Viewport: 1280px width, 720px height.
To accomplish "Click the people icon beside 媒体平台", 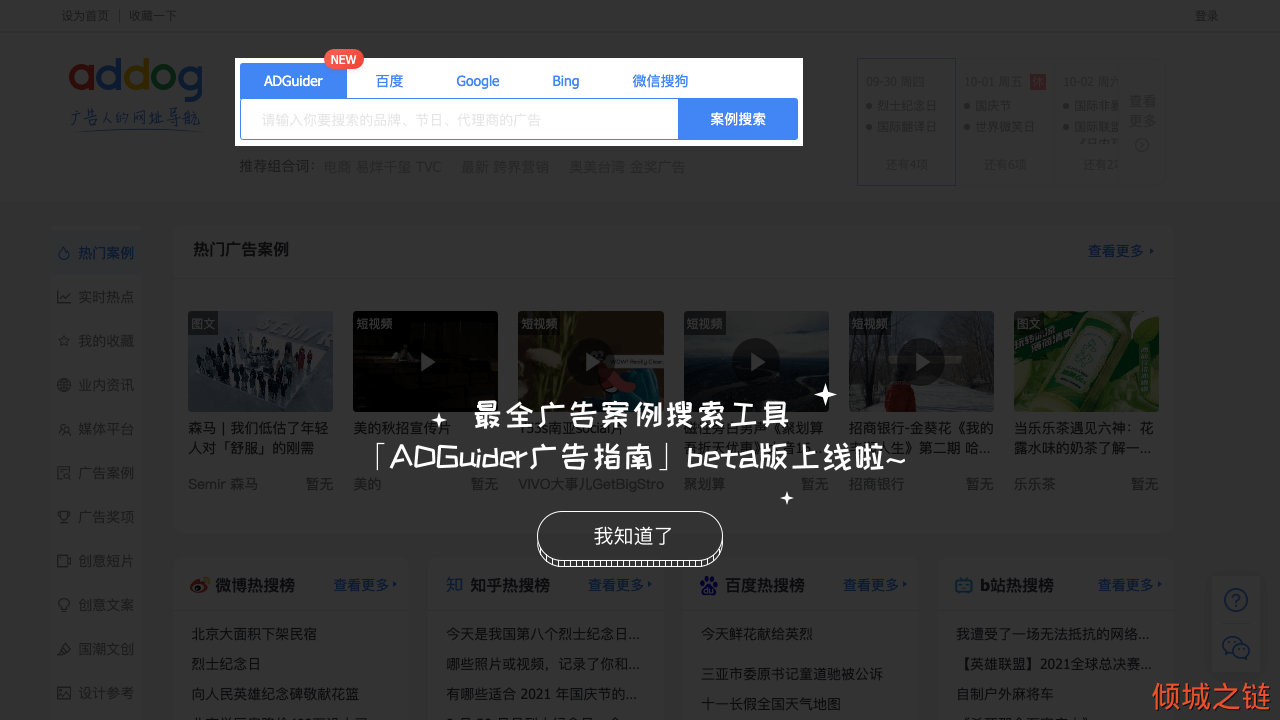I will click(64, 429).
